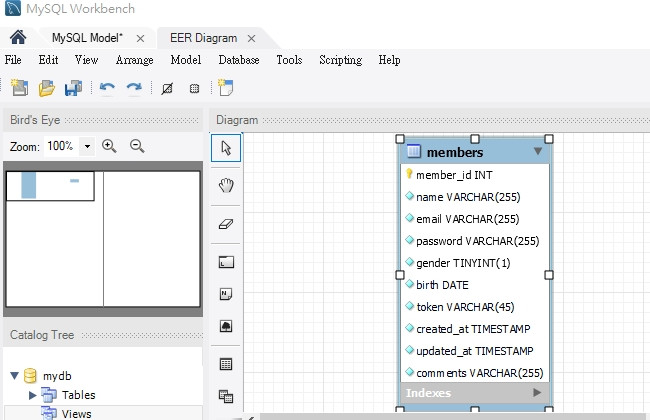Toggle snap to grid alignment
The image size is (650, 420).
(194, 88)
